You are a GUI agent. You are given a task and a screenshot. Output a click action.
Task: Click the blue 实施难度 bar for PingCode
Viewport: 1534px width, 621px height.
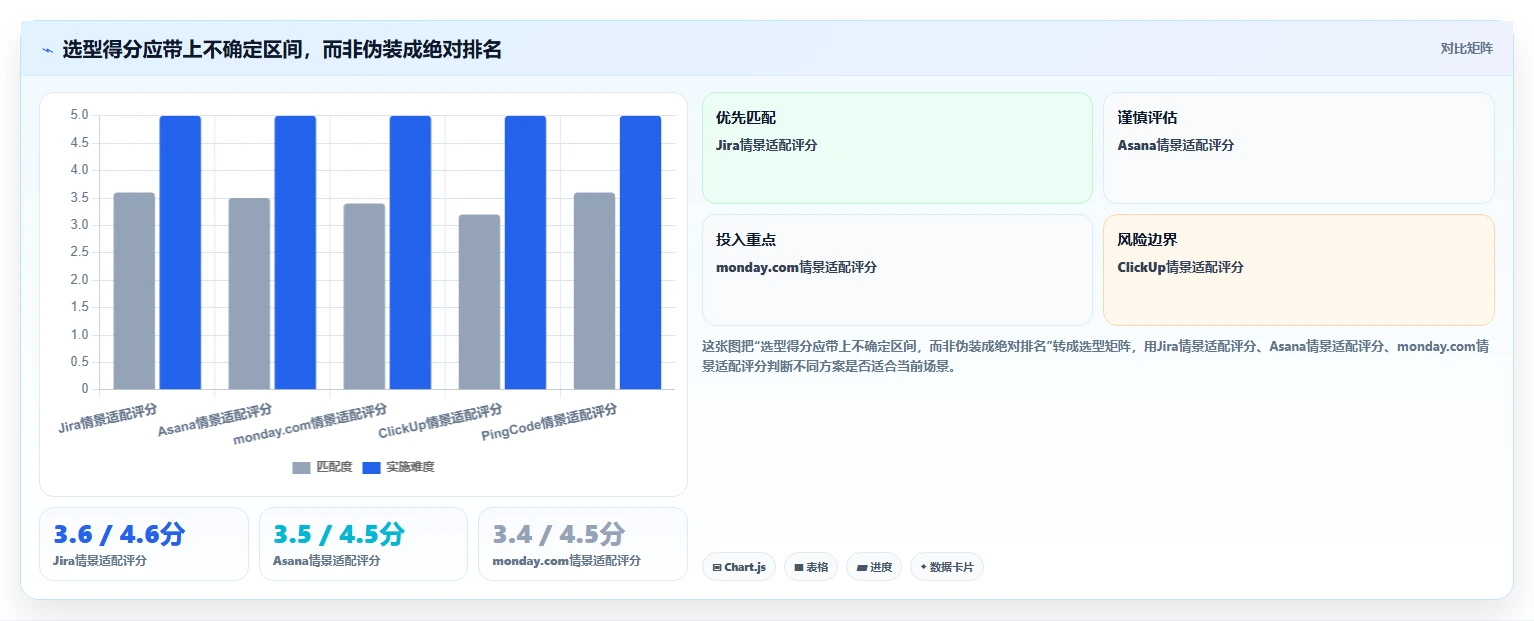pyautogui.click(x=640, y=252)
